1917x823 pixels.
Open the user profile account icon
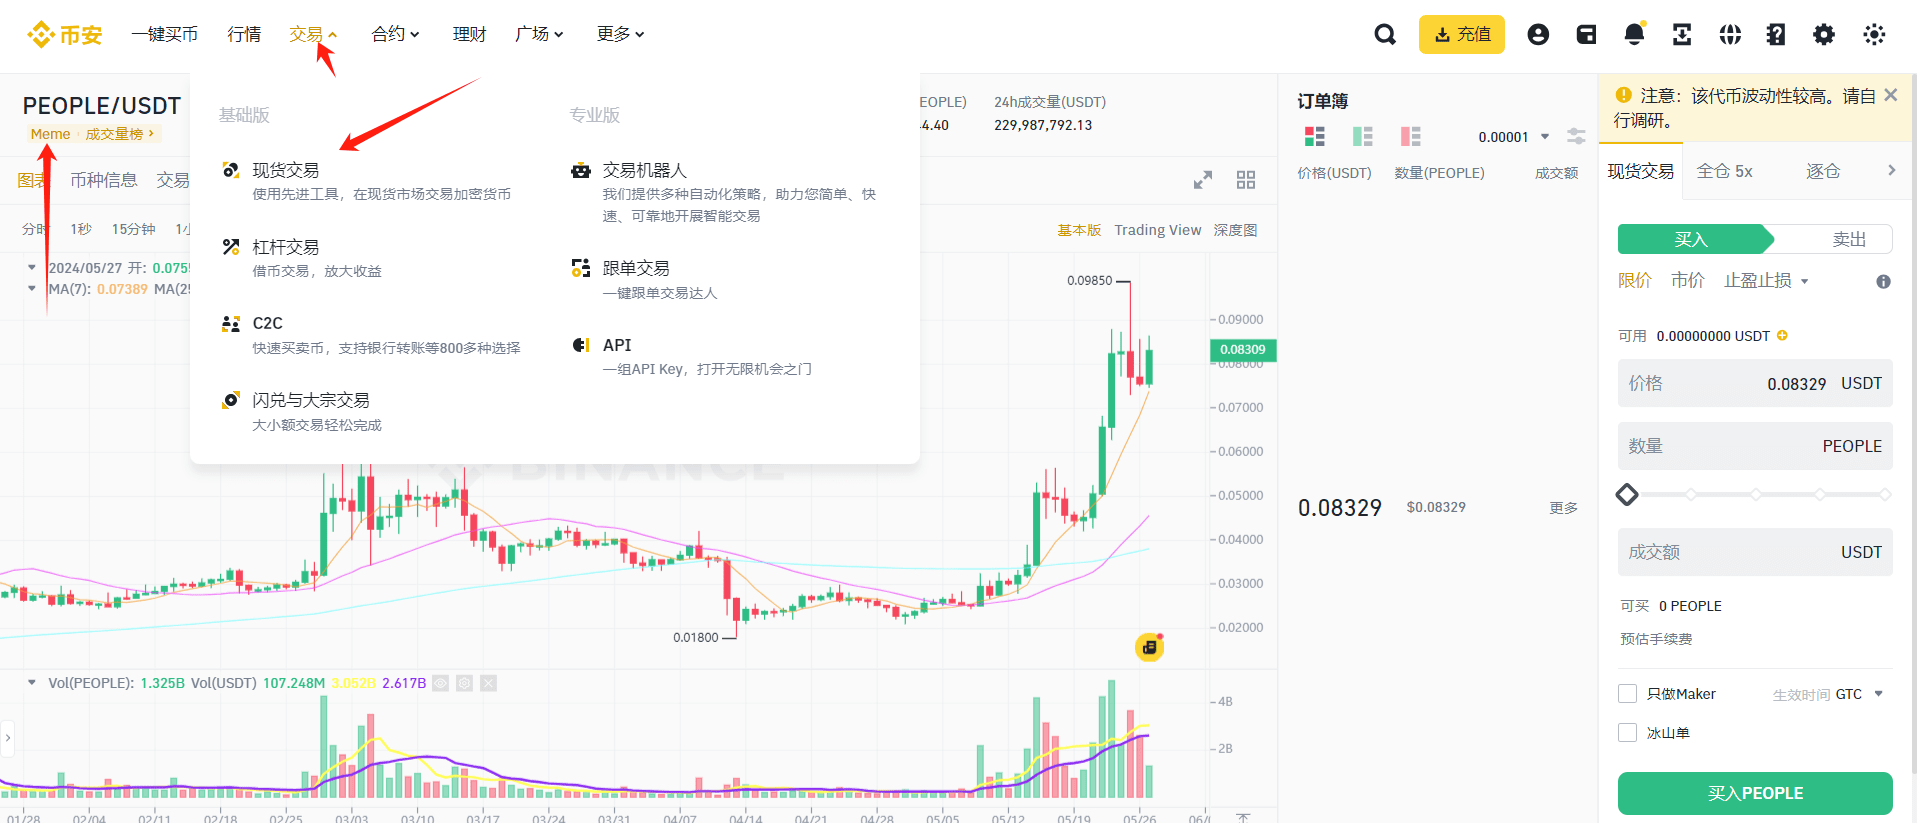click(x=1538, y=35)
